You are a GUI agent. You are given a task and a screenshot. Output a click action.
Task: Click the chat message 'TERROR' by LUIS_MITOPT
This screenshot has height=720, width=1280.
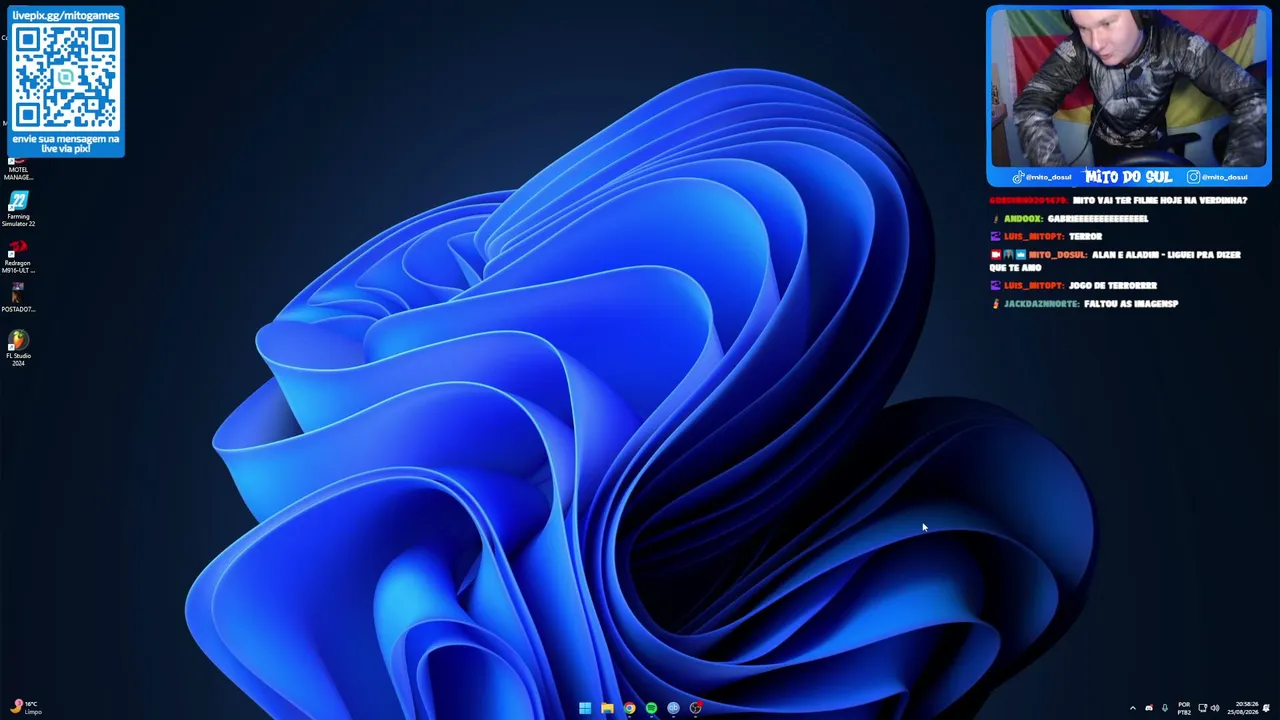click(x=1085, y=236)
